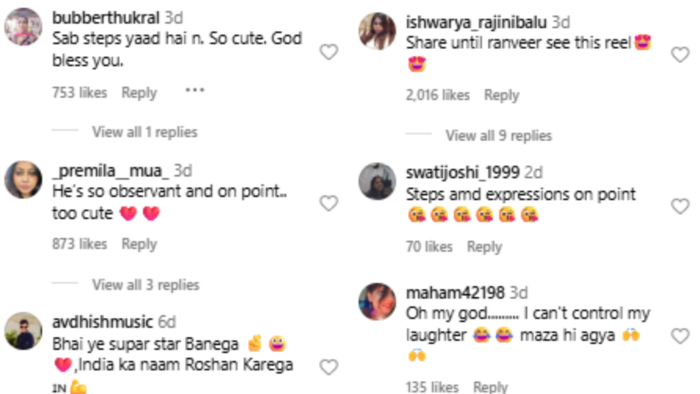
Task: Like ishwarya_rajinibalu's comment with the heart
Action: [680, 55]
